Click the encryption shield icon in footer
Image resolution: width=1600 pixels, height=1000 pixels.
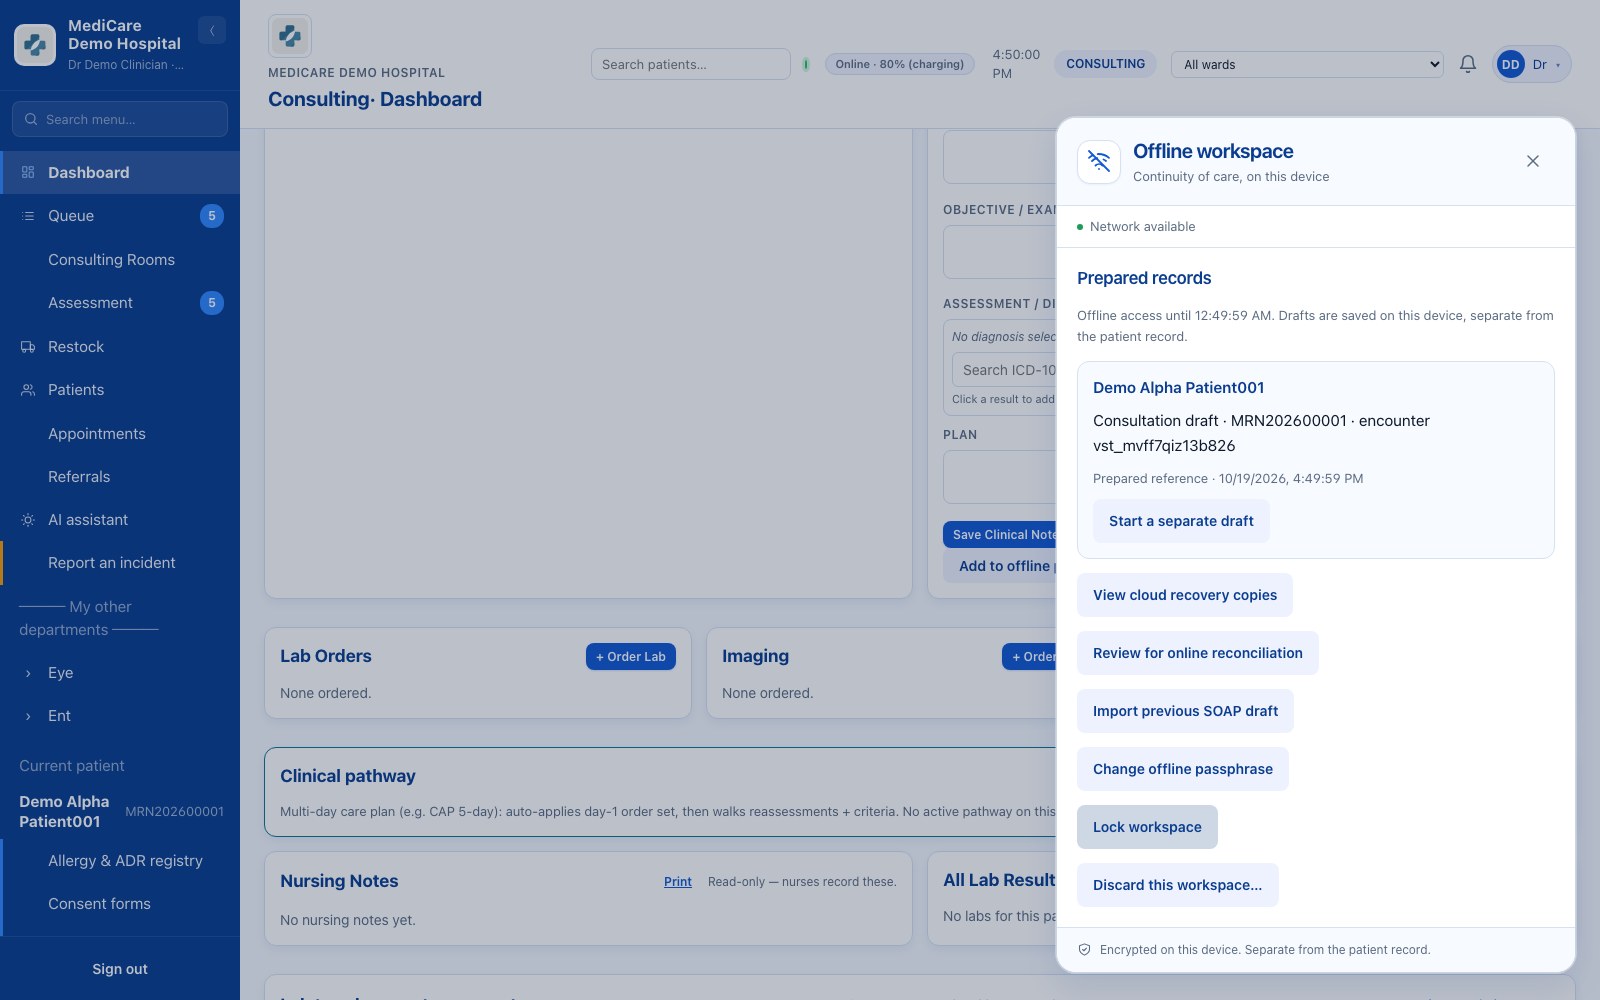(x=1084, y=950)
